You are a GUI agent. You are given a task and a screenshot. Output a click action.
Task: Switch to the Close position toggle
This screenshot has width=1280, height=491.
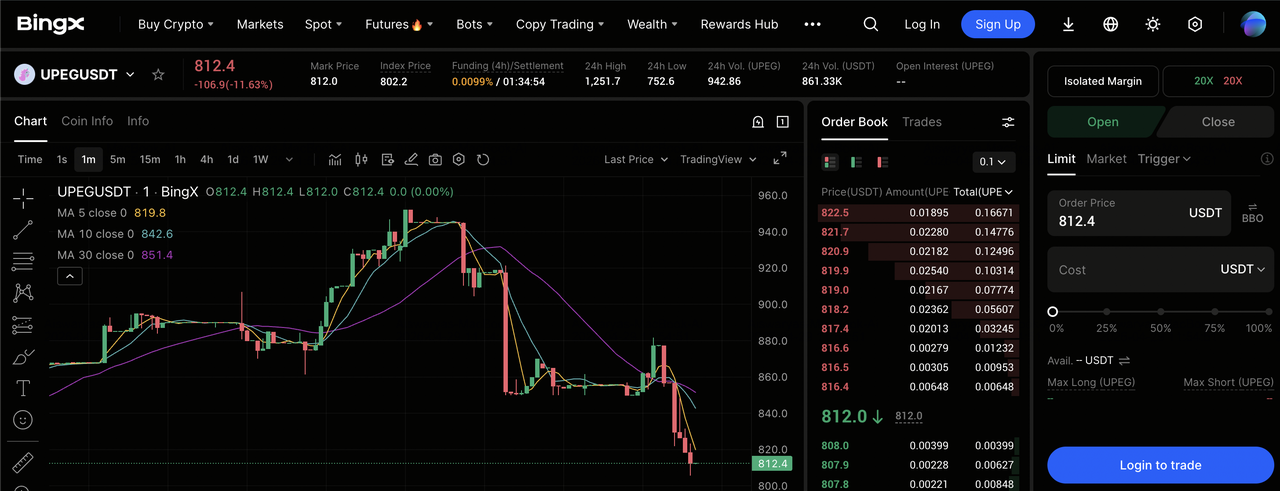coord(1217,122)
